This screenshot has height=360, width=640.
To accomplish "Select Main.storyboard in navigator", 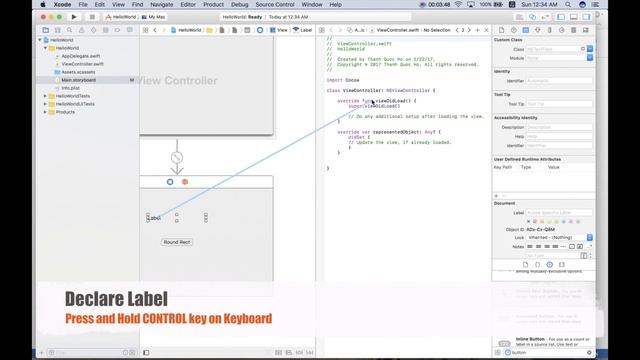I will pyautogui.click(x=78, y=80).
